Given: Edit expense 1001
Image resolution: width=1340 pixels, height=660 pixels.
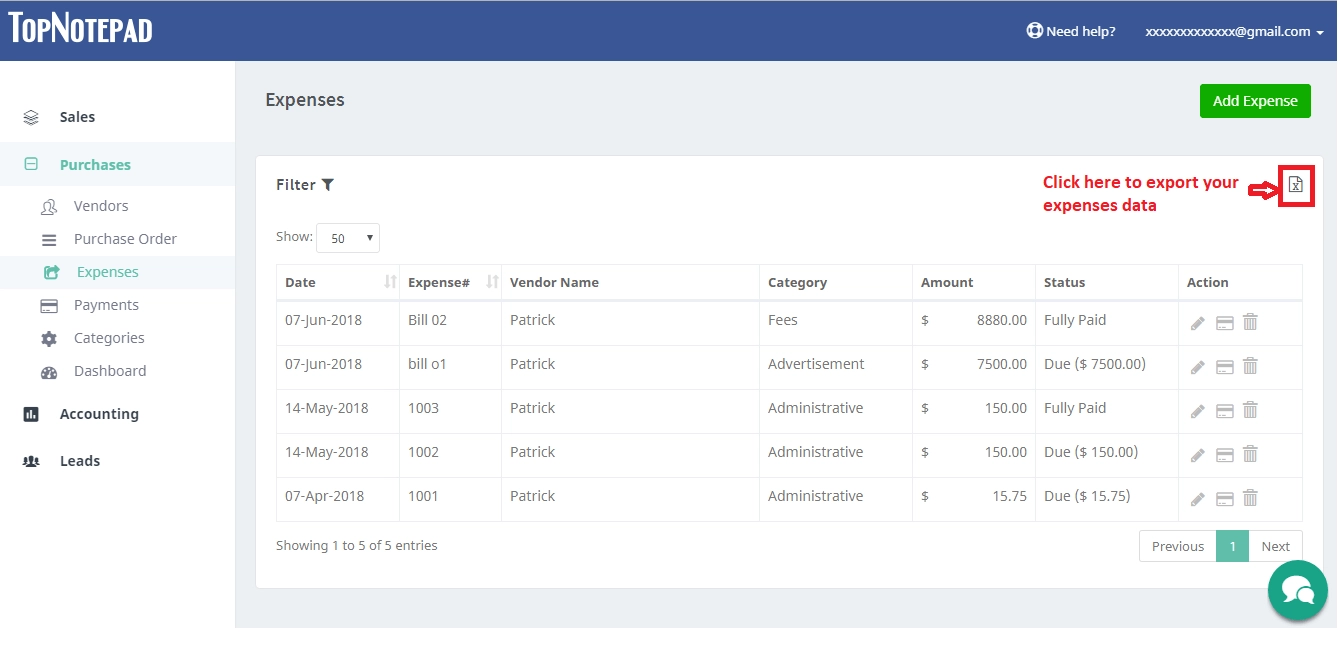Looking at the screenshot, I should pos(1198,499).
